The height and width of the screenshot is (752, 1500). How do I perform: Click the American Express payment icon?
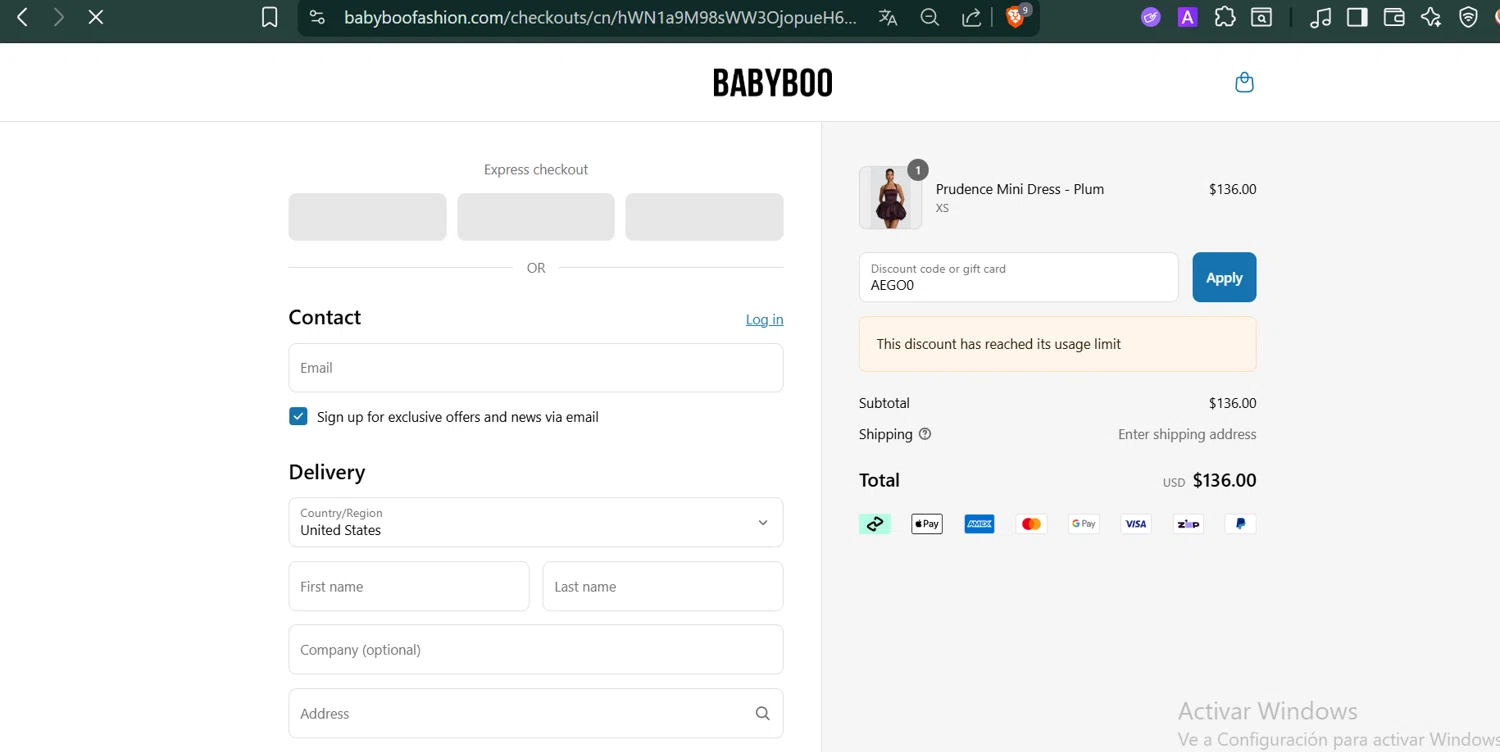click(979, 524)
